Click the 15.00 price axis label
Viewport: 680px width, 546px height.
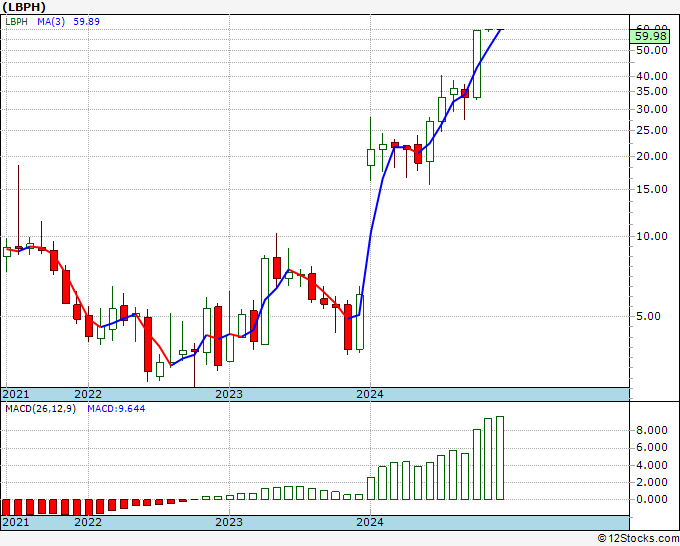pyautogui.click(x=652, y=190)
